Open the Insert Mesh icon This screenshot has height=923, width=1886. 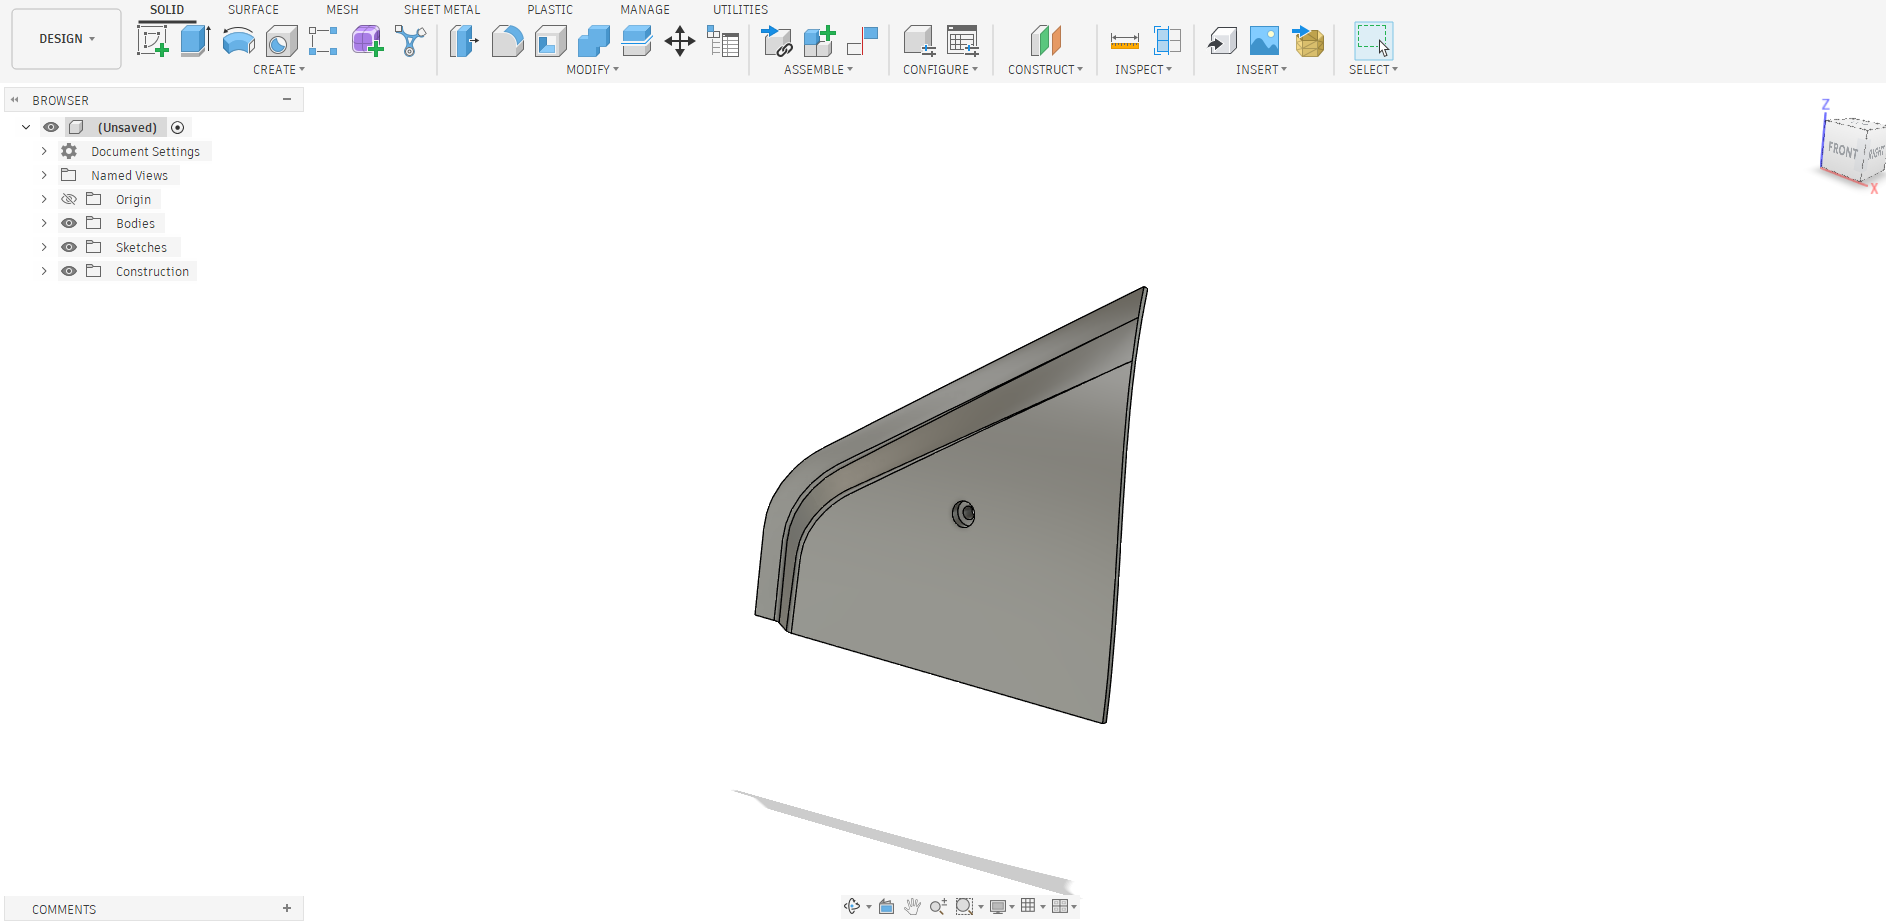pos(1308,41)
